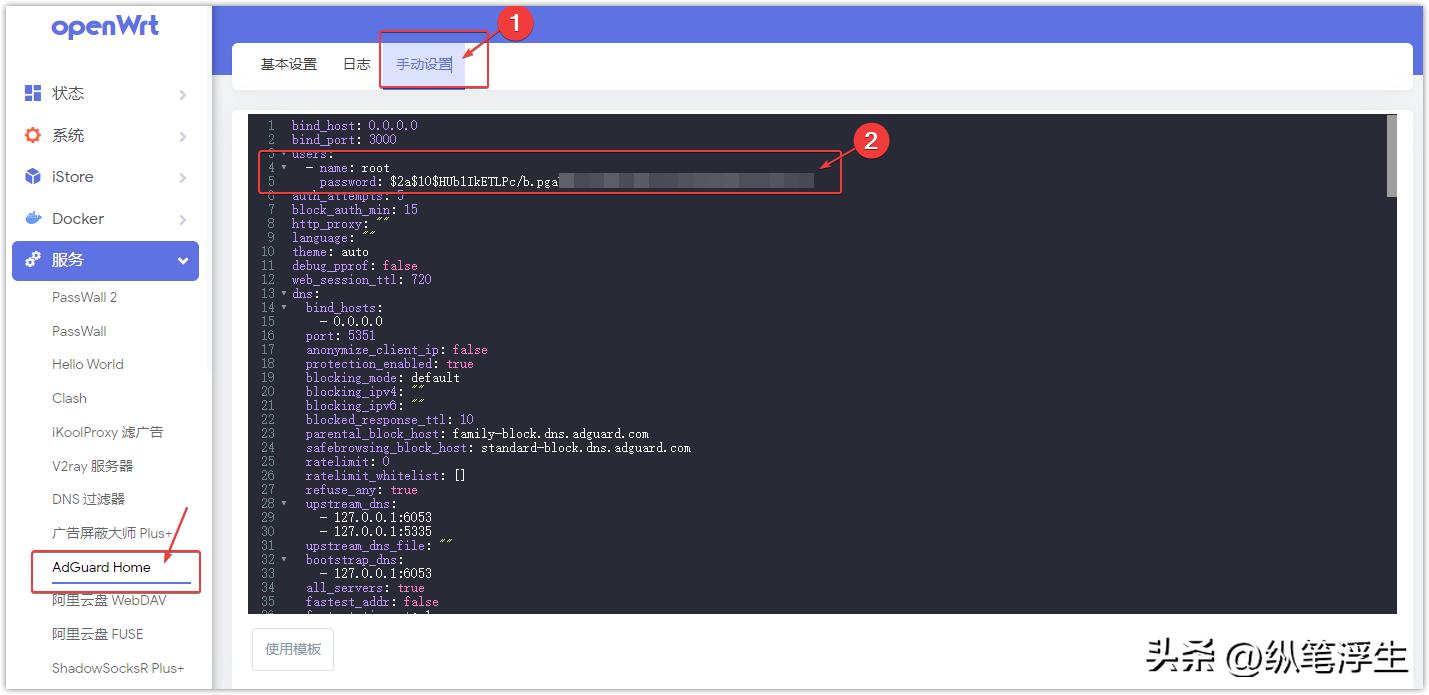Viewport: 1429px width, 695px height.
Task: Collapse the 服务 section
Action: (182, 260)
